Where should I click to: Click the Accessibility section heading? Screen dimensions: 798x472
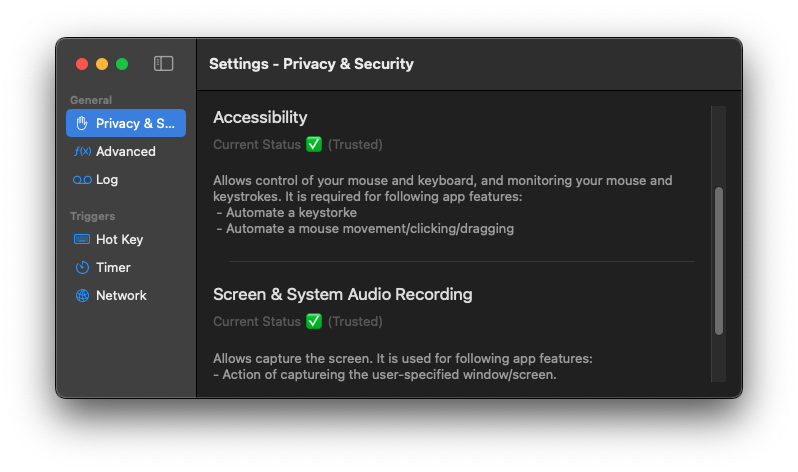(x=260, y=117)
